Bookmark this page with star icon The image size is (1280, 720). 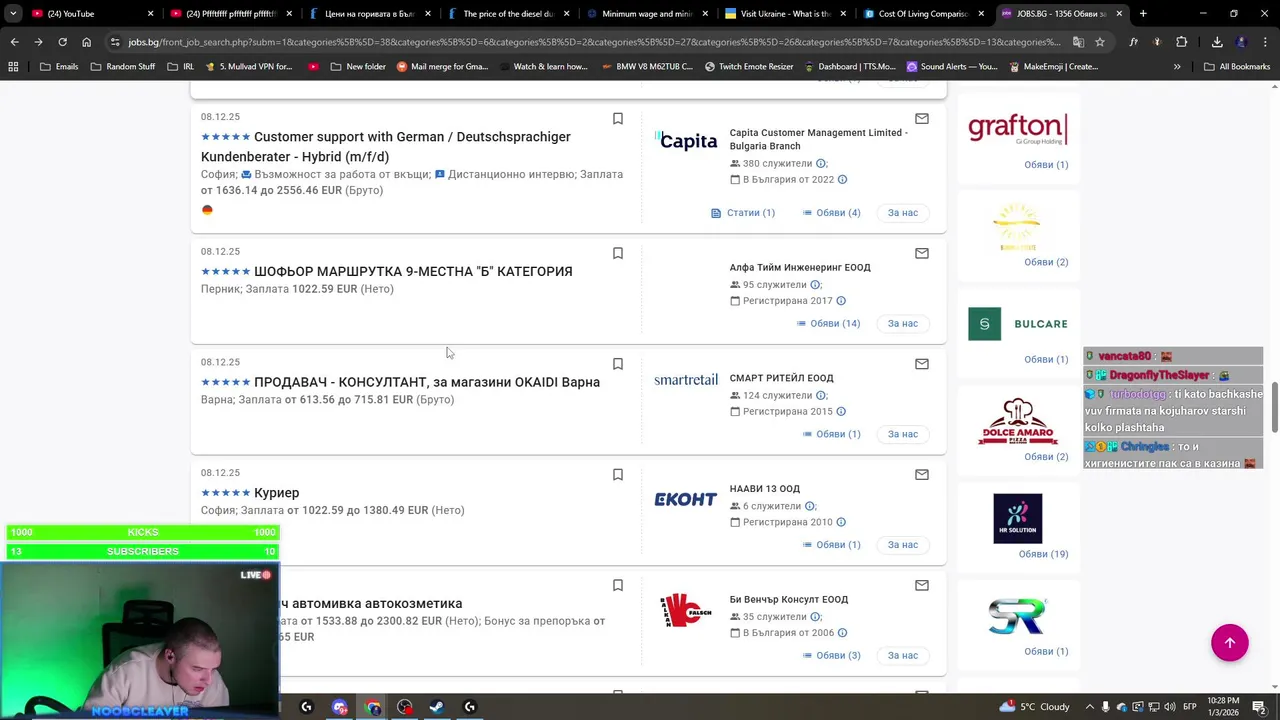(1100, 42)
